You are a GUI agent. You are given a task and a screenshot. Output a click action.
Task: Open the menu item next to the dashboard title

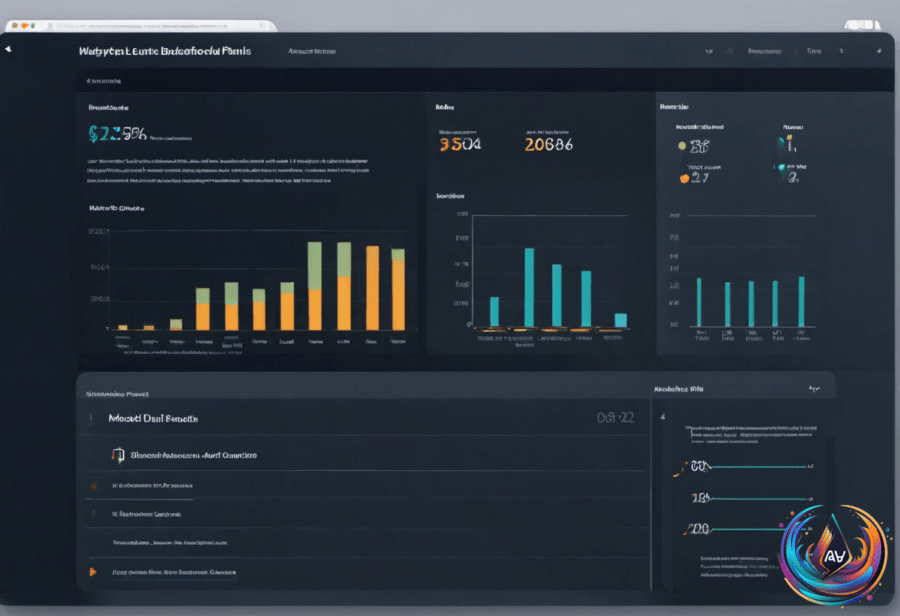tap(312, 51)
